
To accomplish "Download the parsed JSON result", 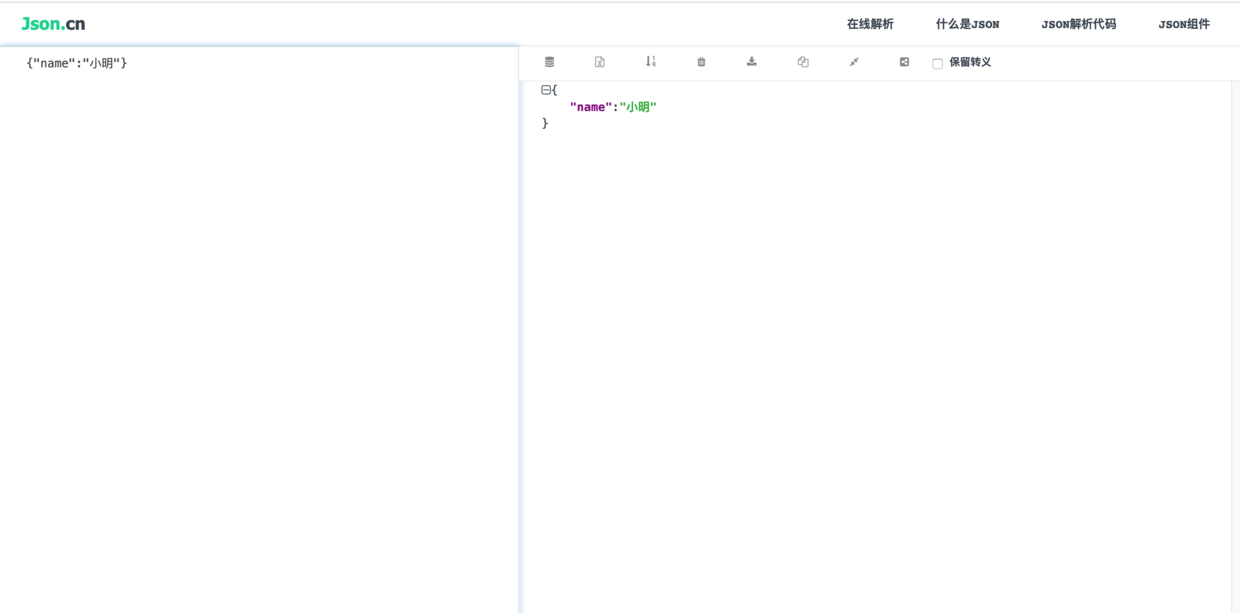I will tap(751, 62).
